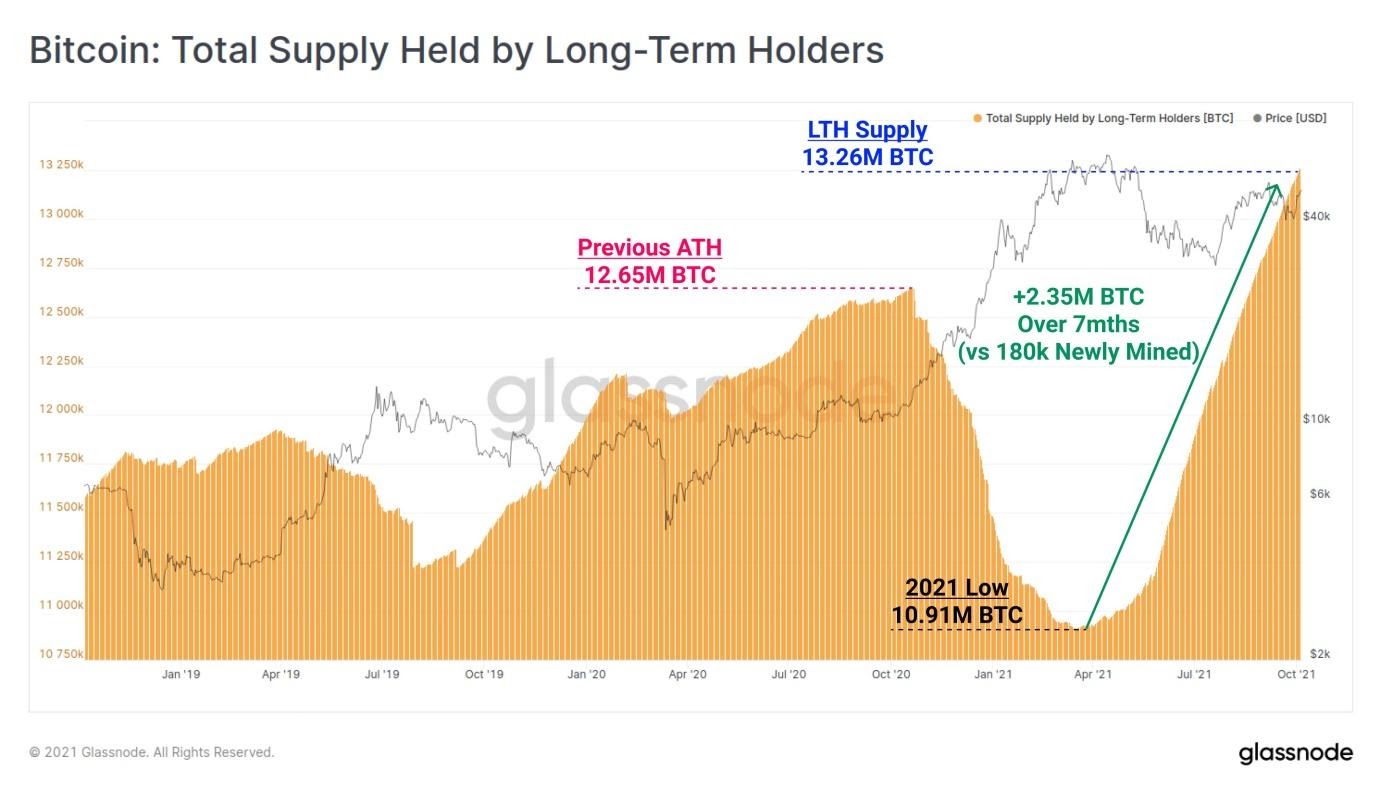
Task: Click the $40k right axis label
Action: [1316, 216]
